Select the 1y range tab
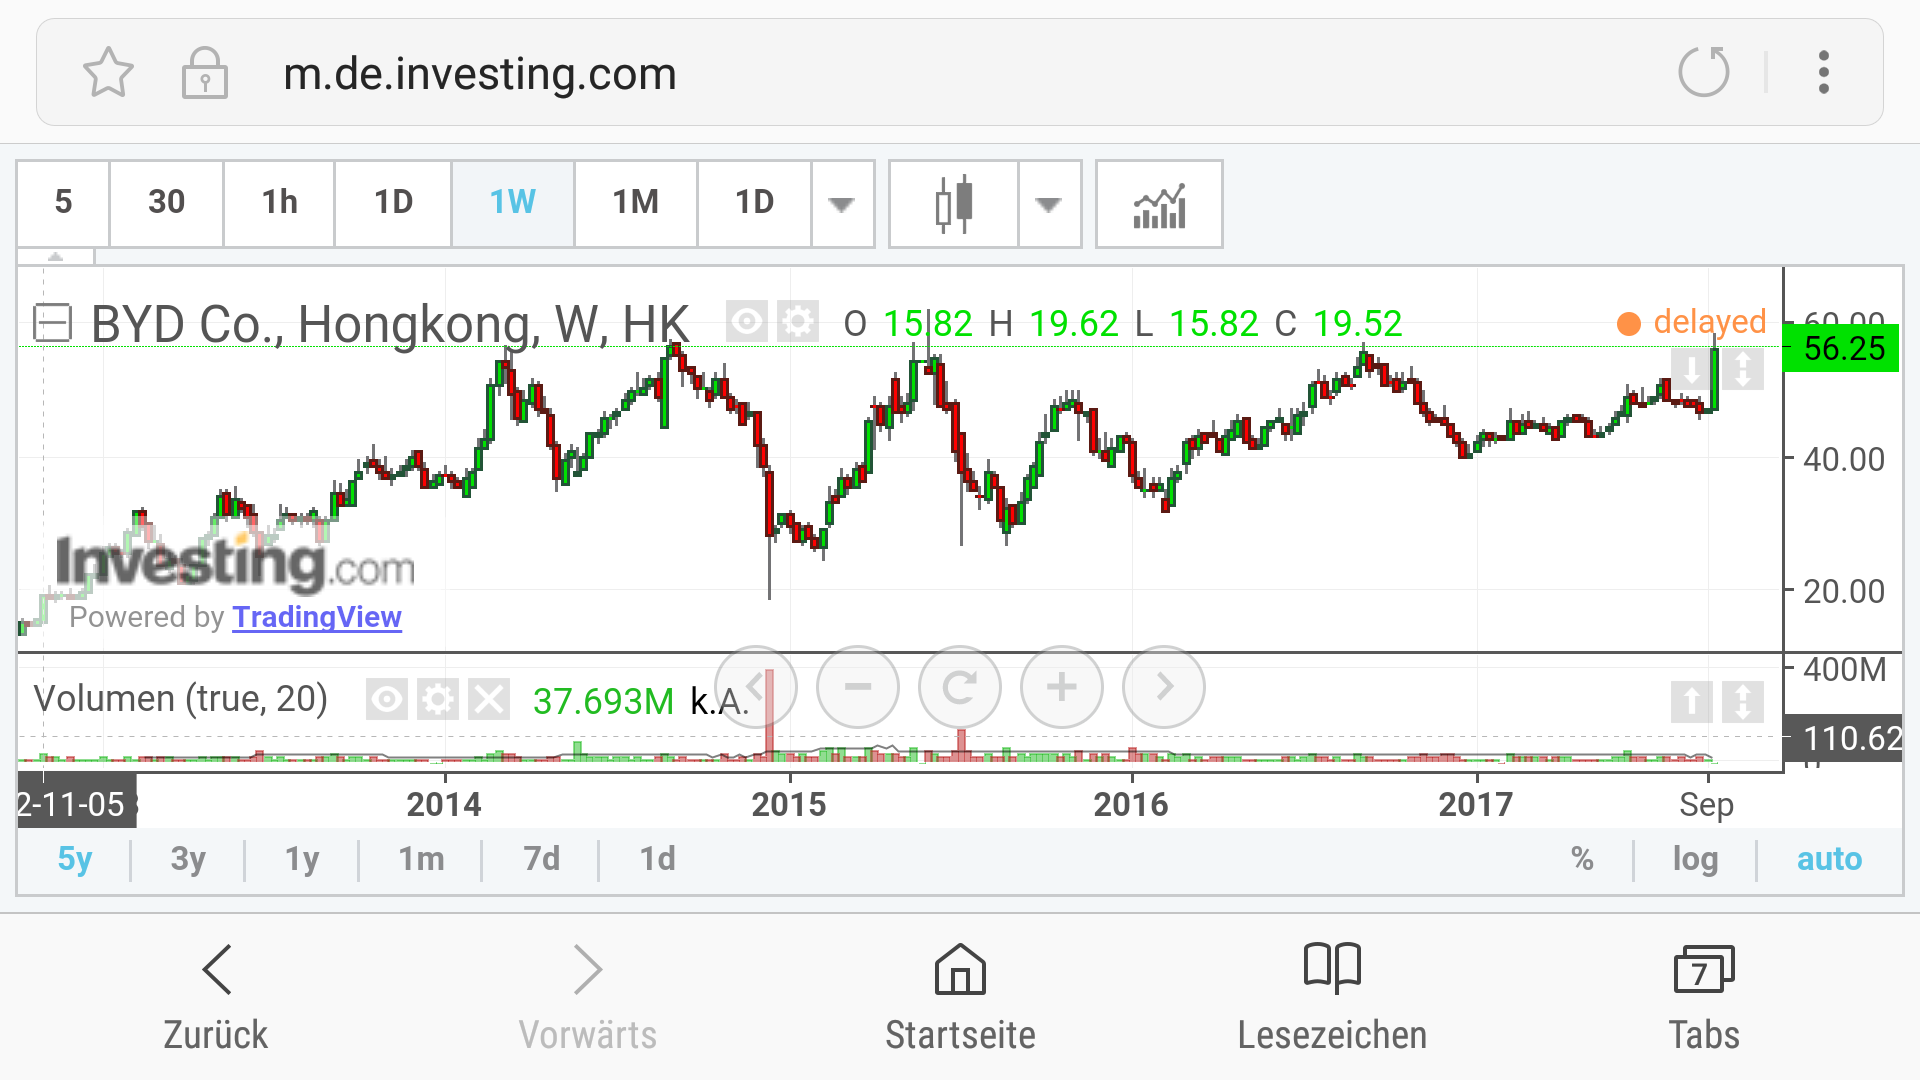The width and height of the screenshot is (1920, 1080). [302, 859]
